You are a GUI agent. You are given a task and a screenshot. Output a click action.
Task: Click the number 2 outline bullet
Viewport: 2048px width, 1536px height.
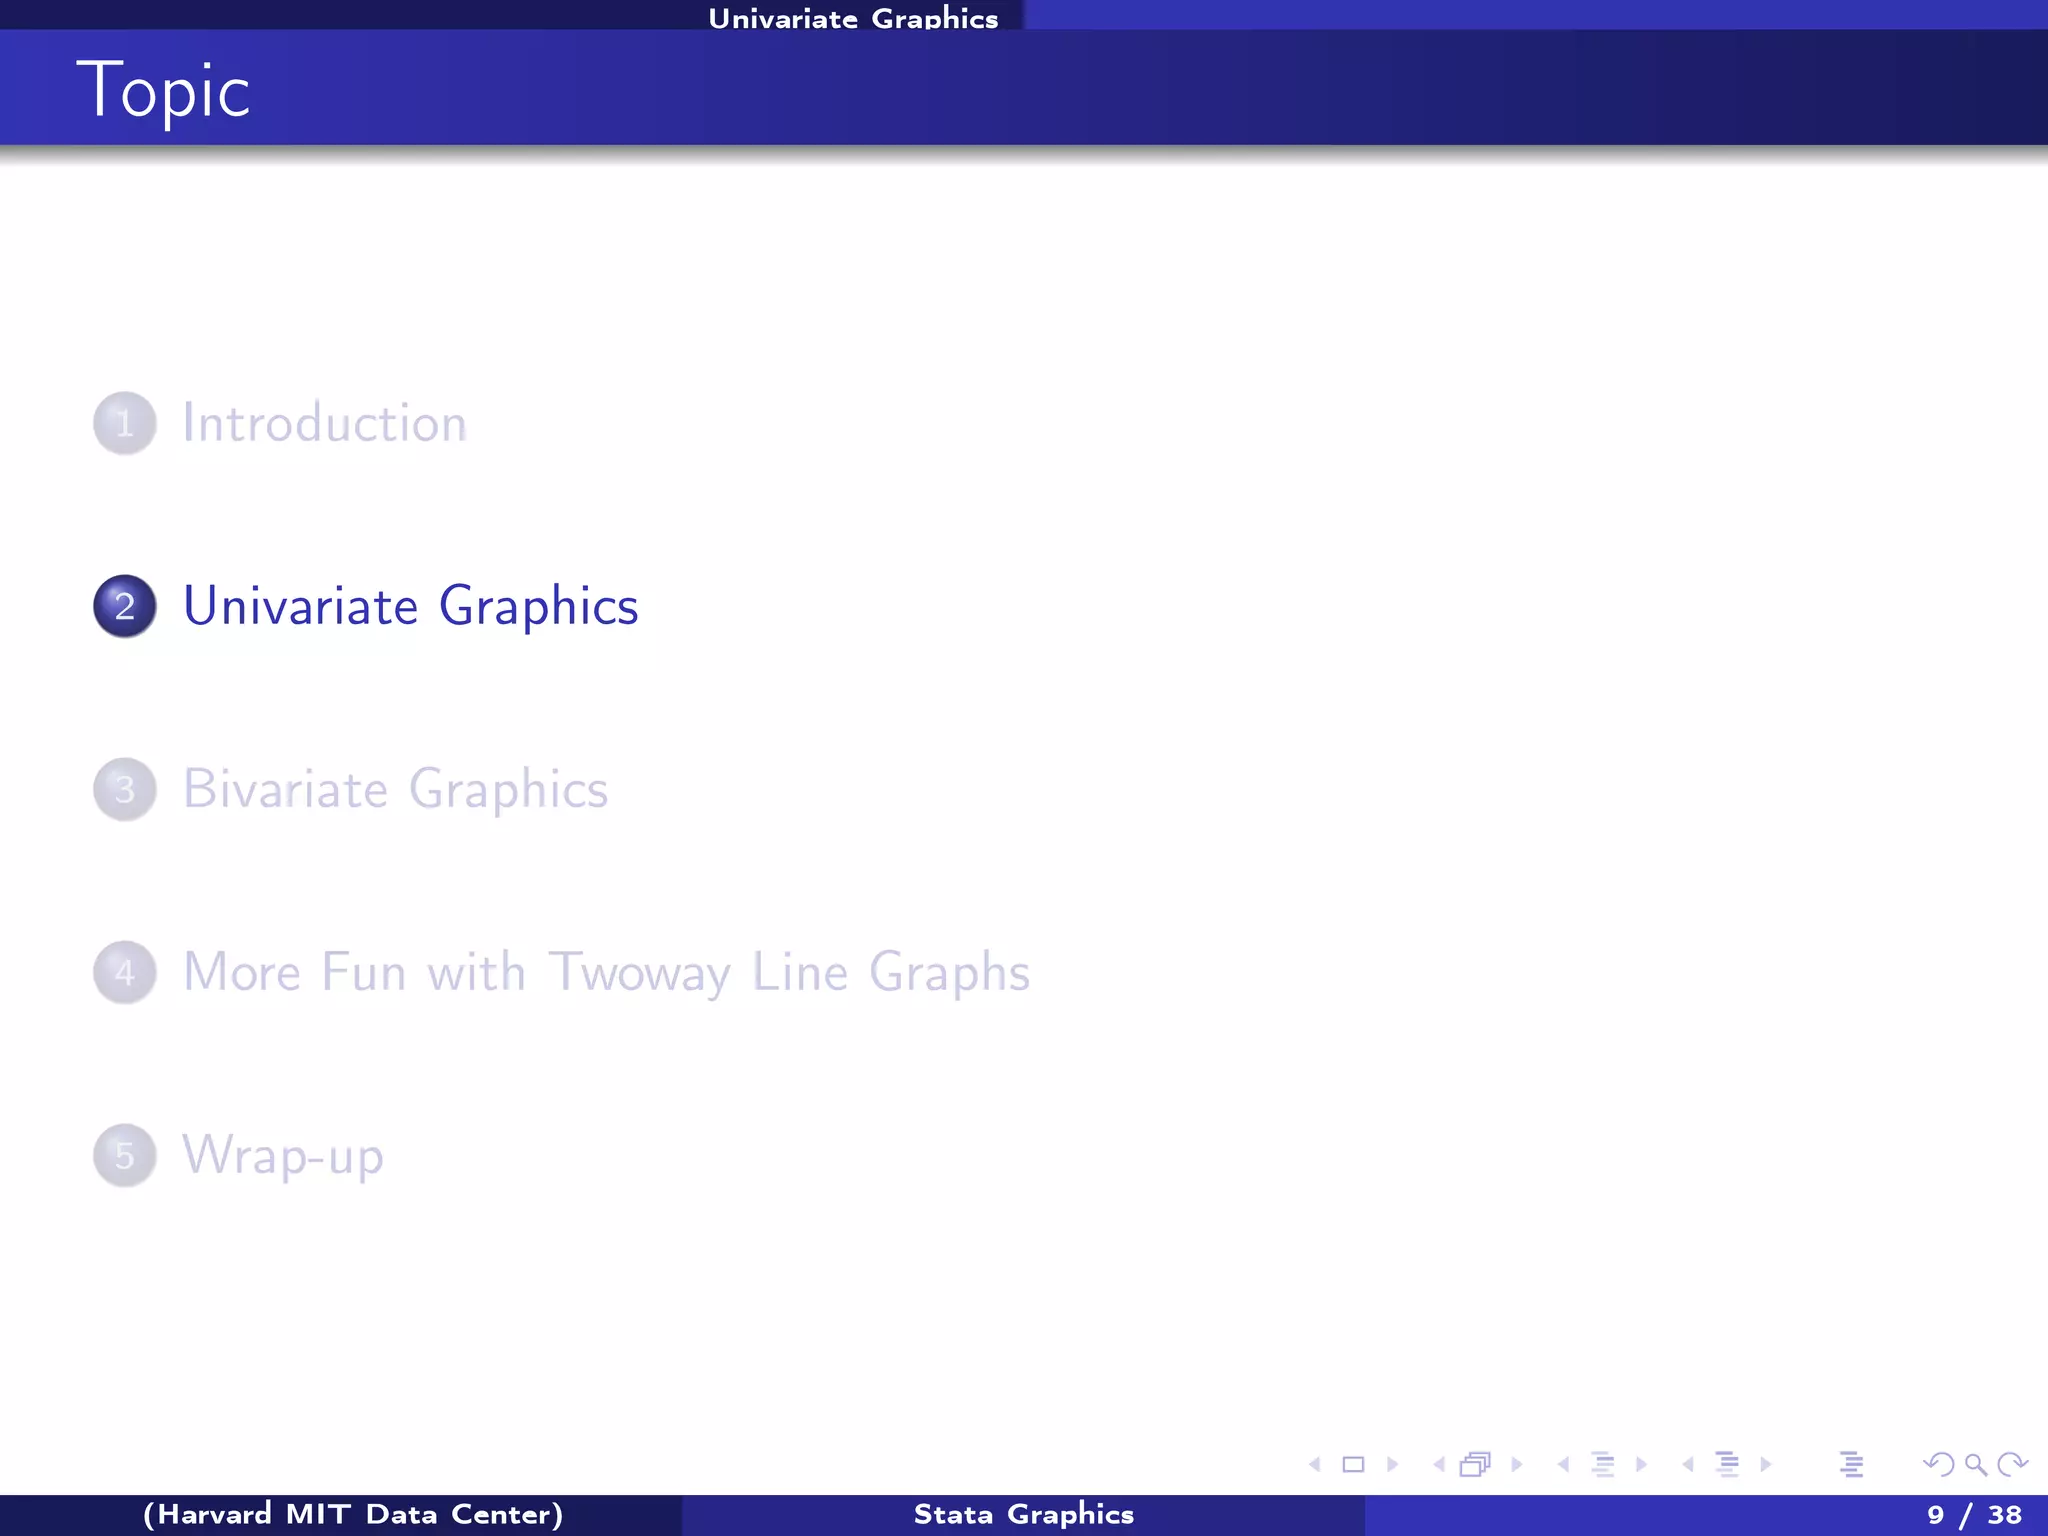pos(125,606)
